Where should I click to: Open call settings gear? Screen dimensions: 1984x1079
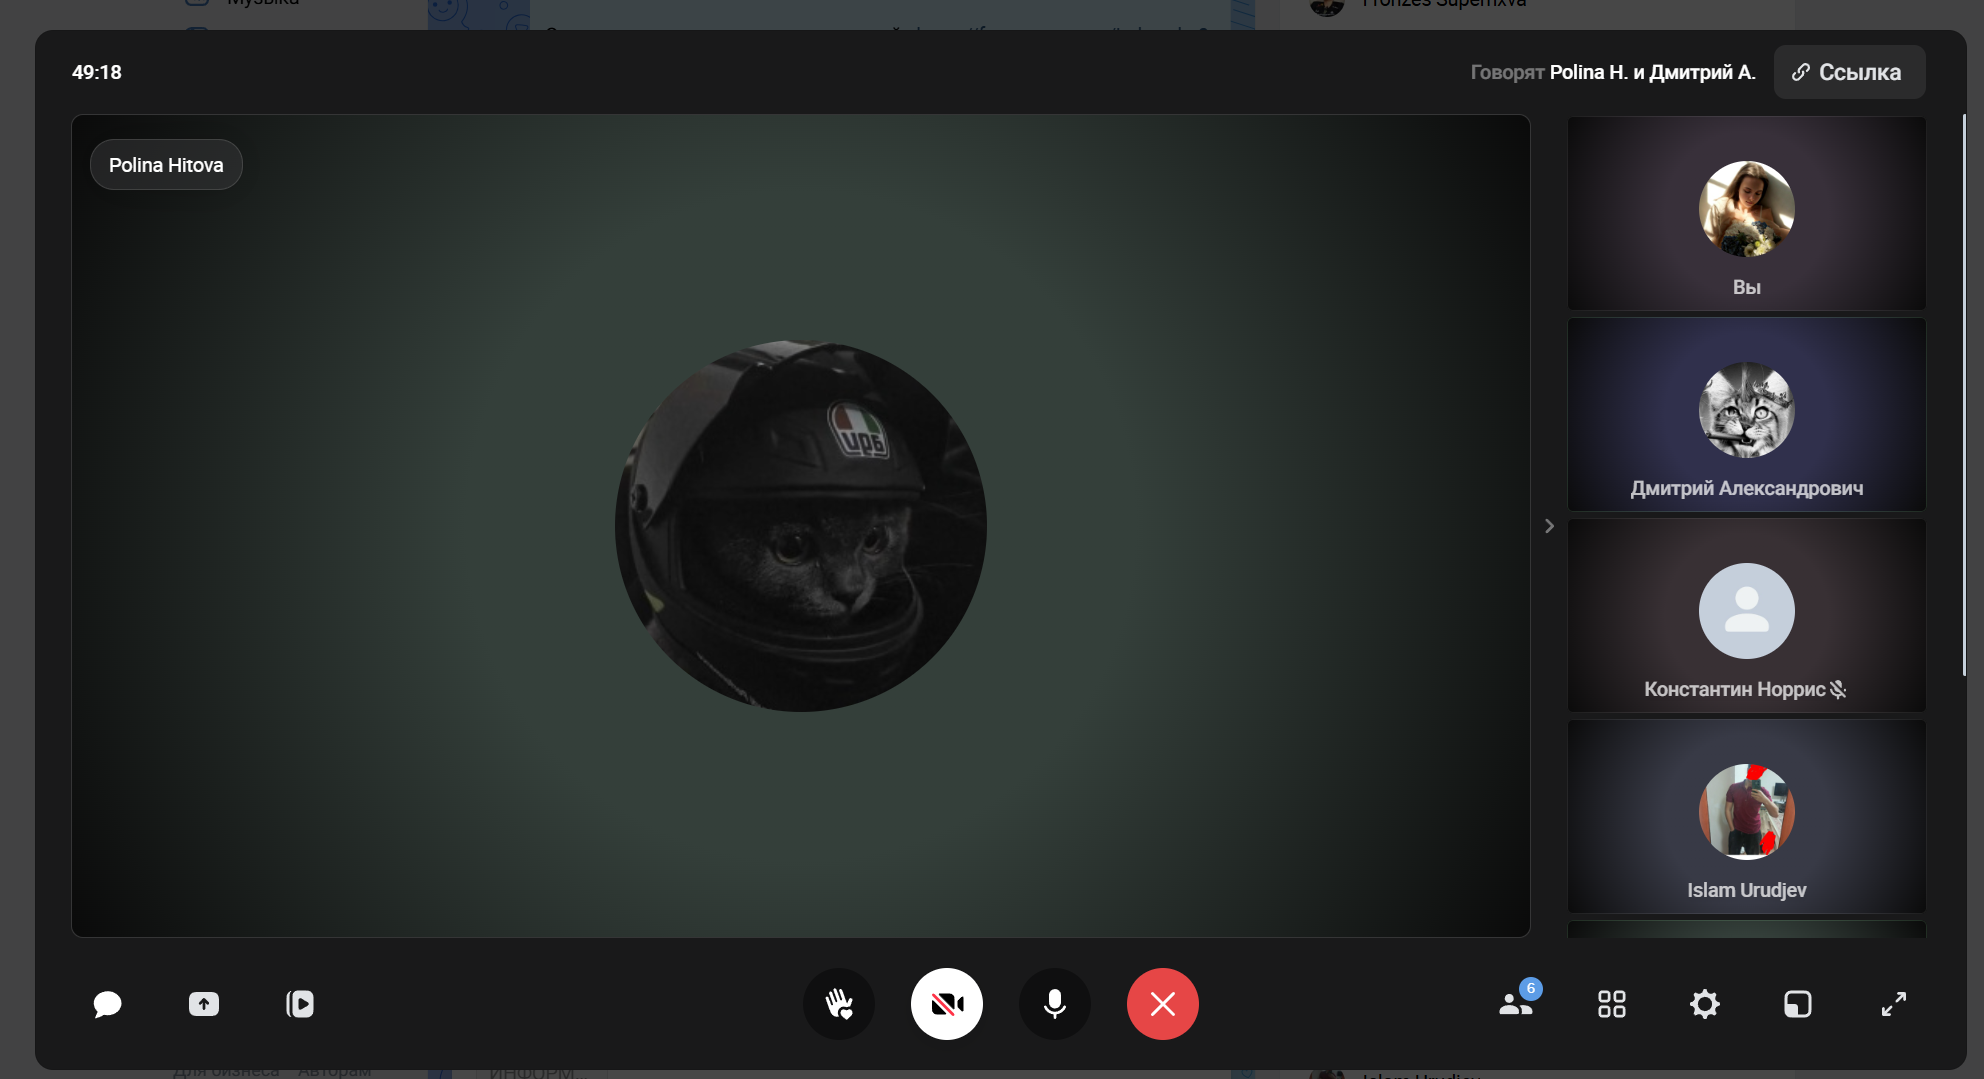click(1704, 1004)
